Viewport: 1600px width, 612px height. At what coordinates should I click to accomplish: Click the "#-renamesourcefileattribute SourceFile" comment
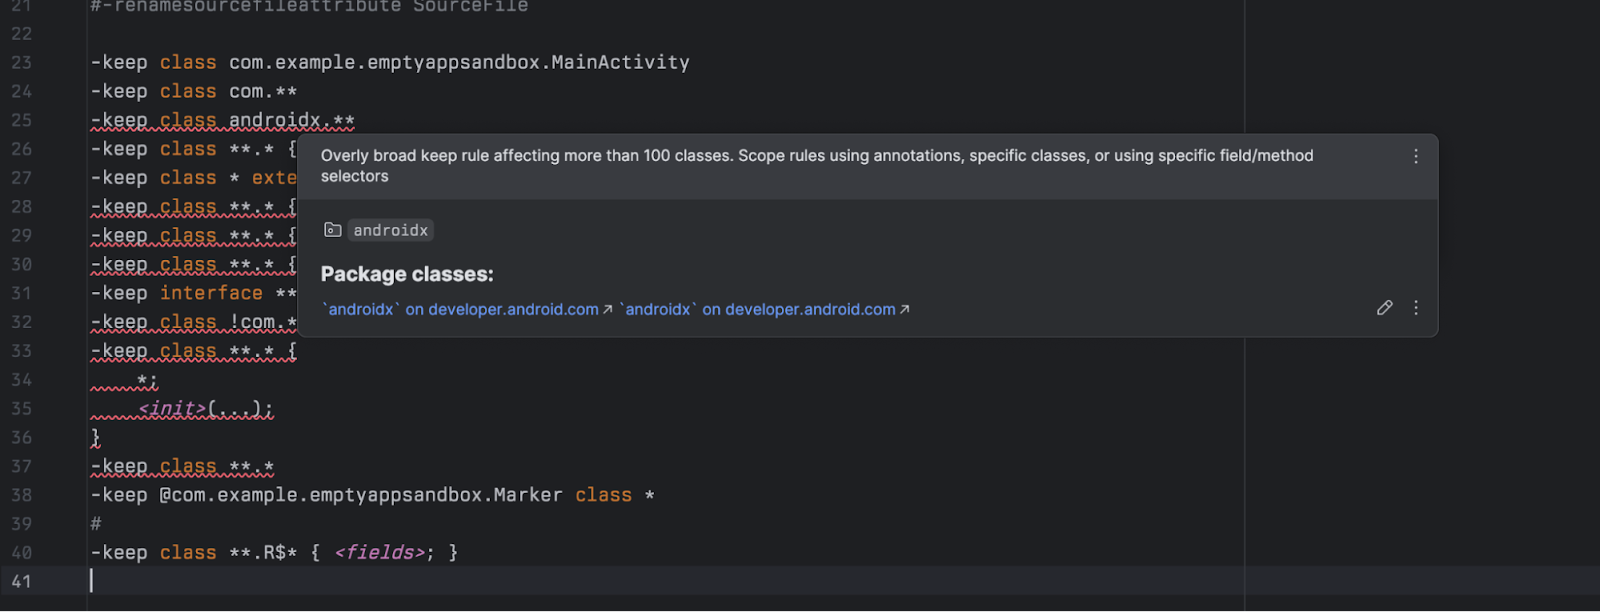pyautogui.click(x=309, y=6)
